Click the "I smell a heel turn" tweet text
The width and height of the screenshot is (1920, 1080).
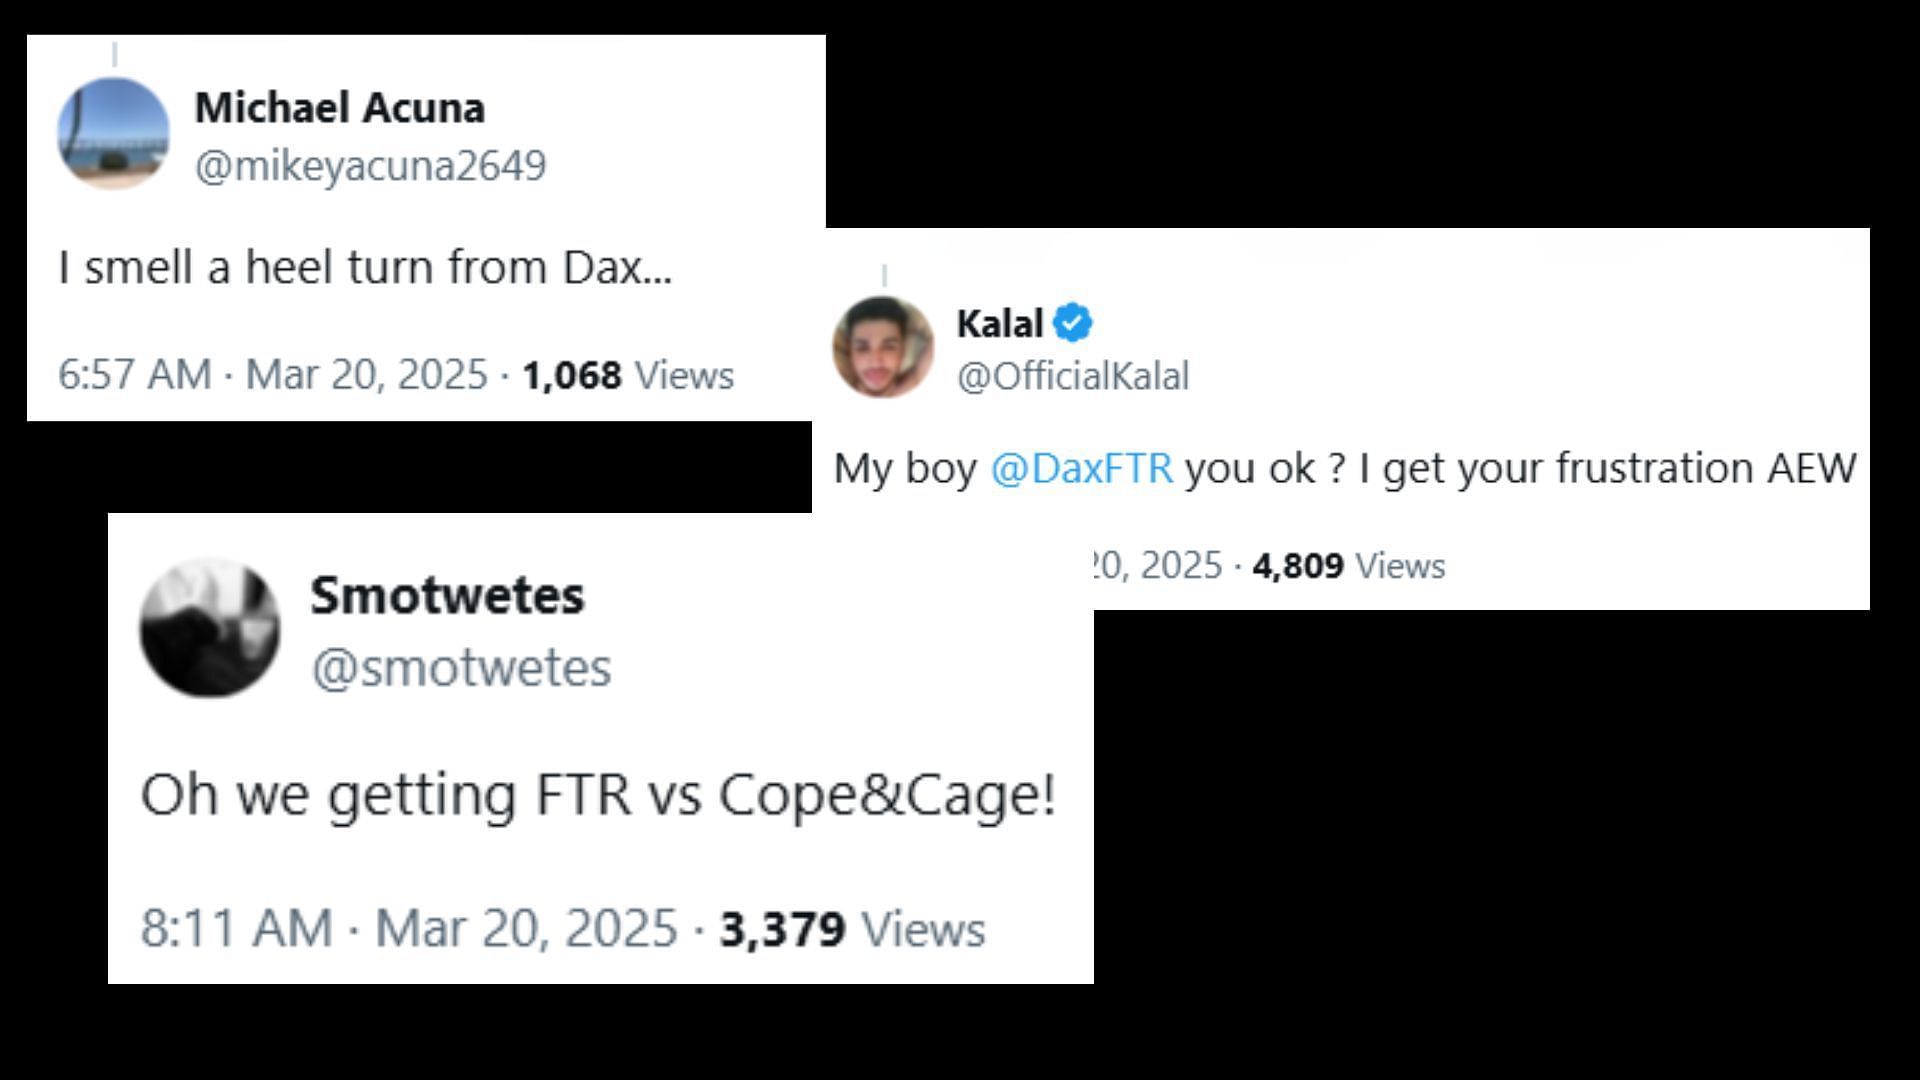pos(365,268)
